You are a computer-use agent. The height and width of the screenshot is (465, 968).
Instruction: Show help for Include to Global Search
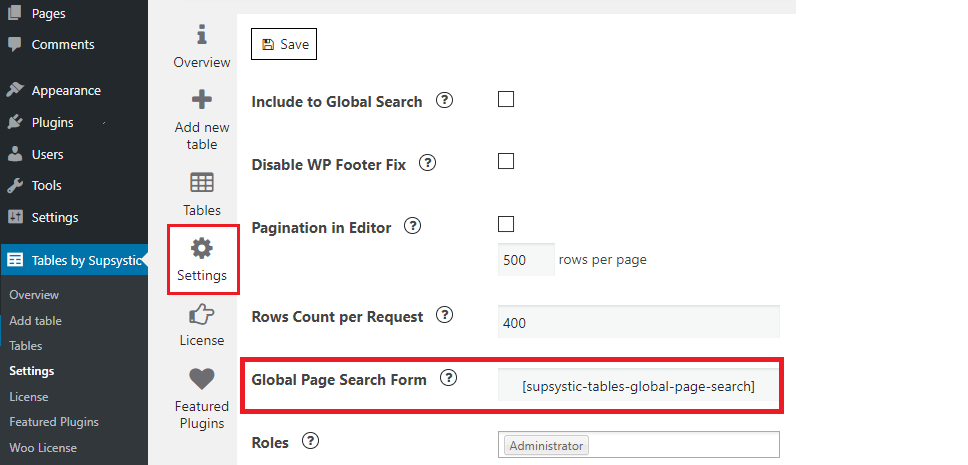(x=444, y=101)
